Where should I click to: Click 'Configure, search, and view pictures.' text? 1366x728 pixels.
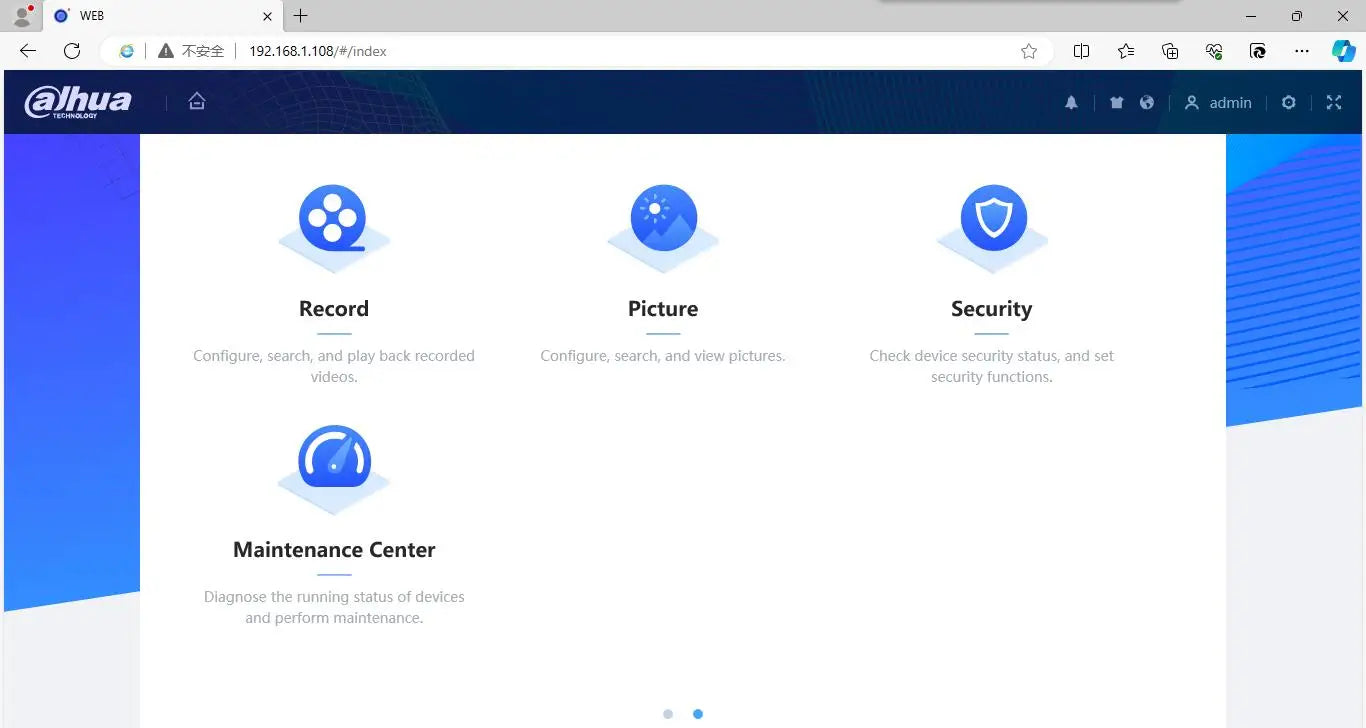pyautogui.click(x=663, y=356)
